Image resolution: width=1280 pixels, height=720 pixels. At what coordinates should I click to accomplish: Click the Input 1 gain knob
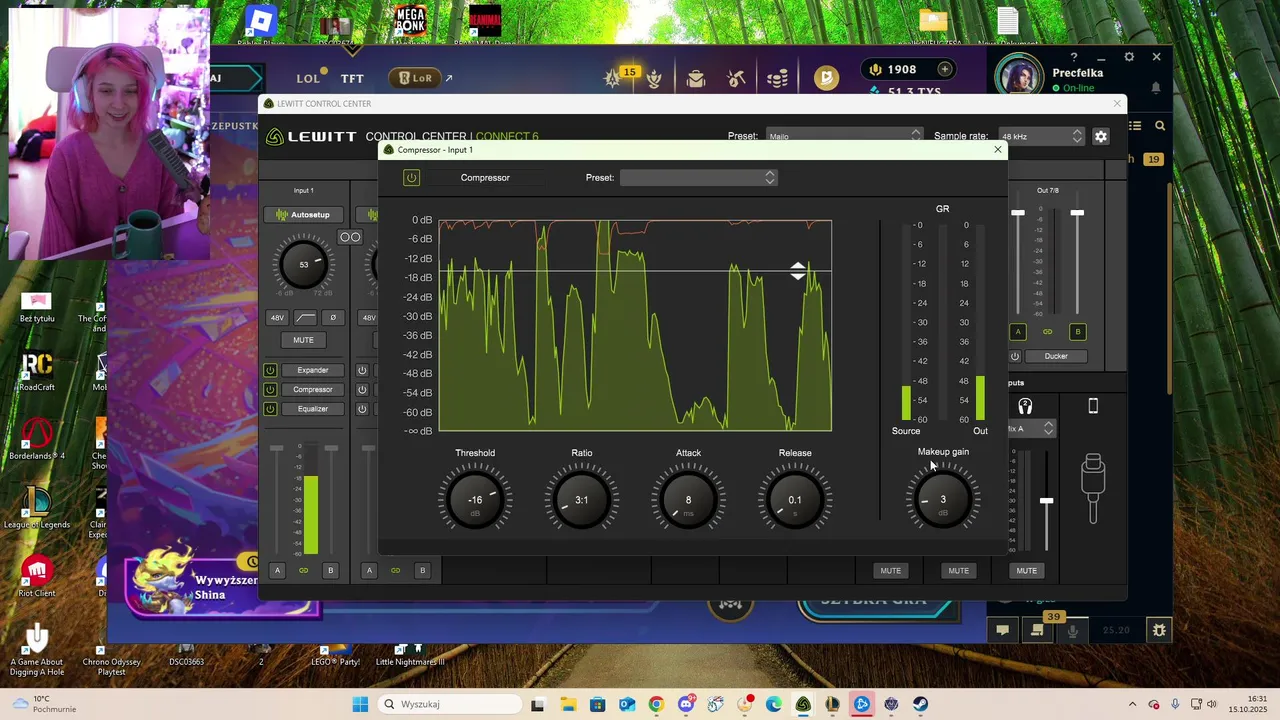click(304, 264)
